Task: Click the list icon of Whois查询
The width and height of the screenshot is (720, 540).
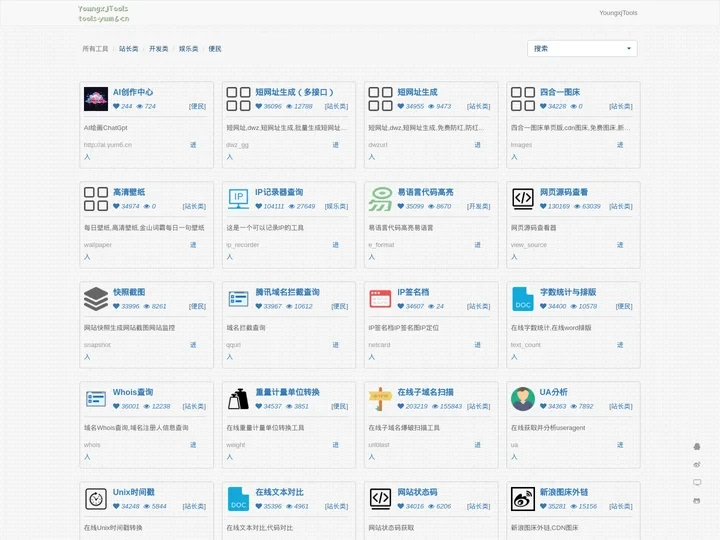Action: (x=96, y=399)
